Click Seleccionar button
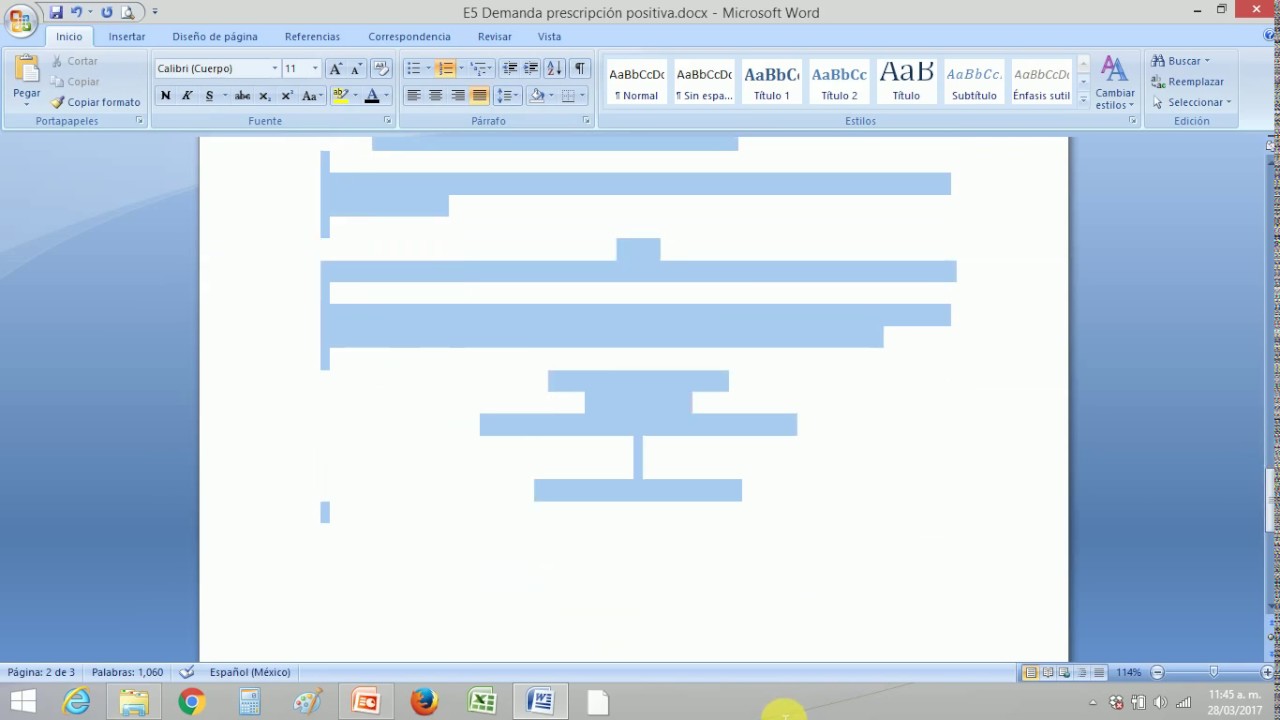Image resolution: width=1280 pixels, height=720 pixels. [1192, 102]
